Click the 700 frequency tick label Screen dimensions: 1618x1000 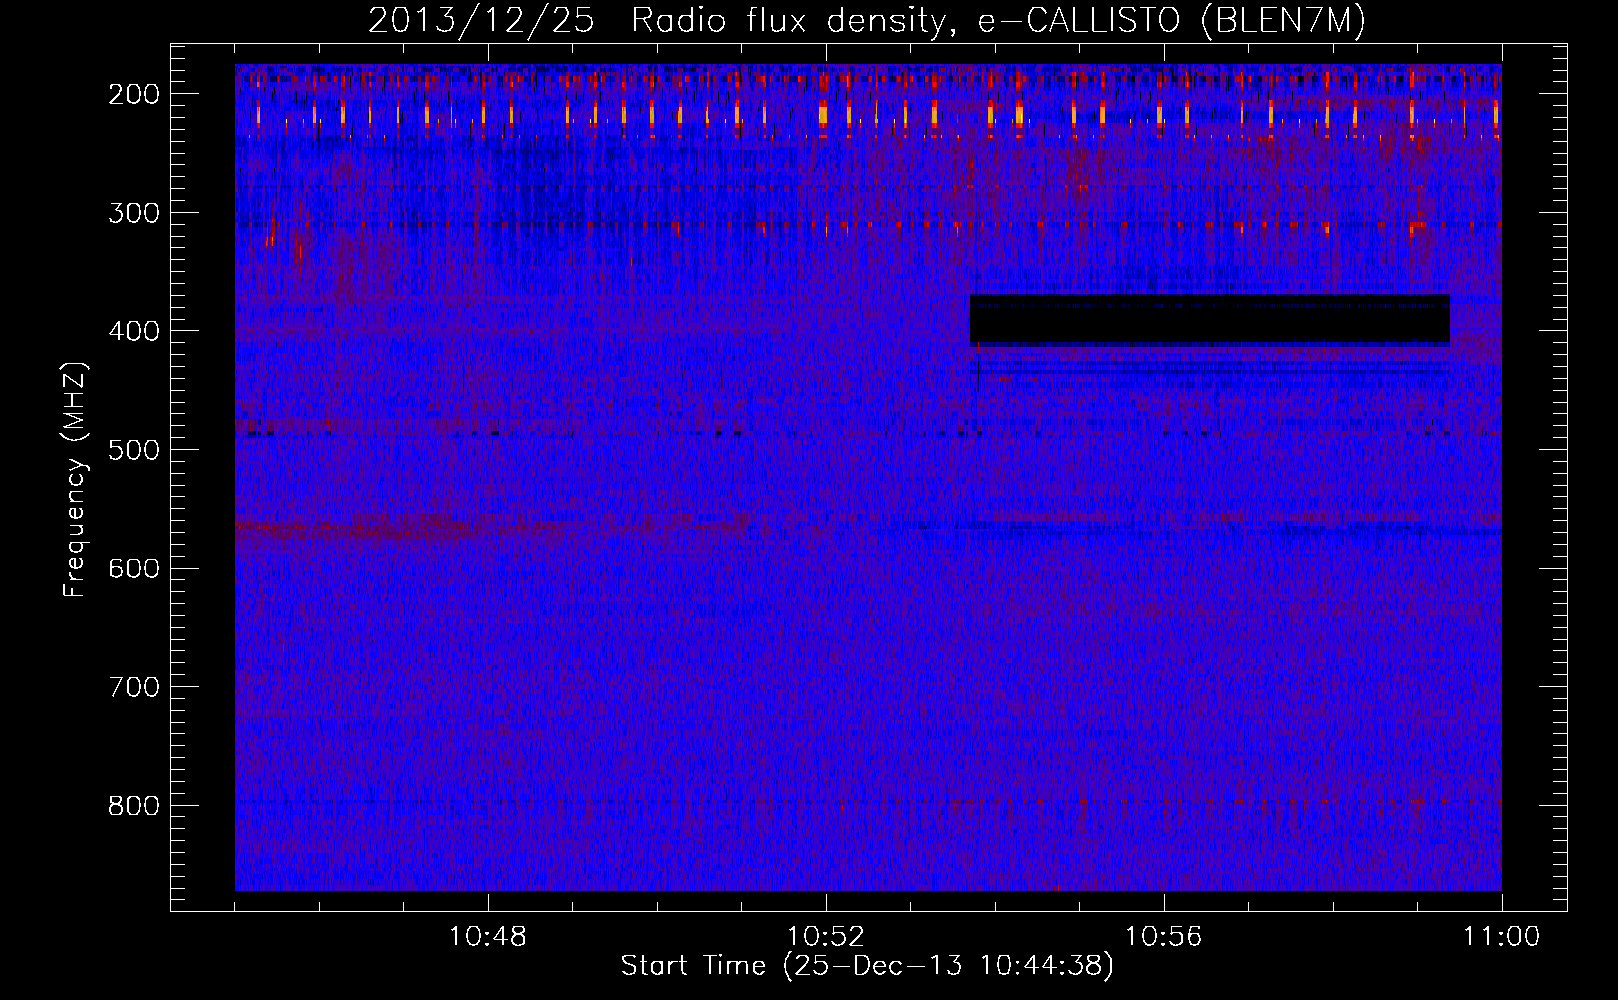(x=133, y=687)
